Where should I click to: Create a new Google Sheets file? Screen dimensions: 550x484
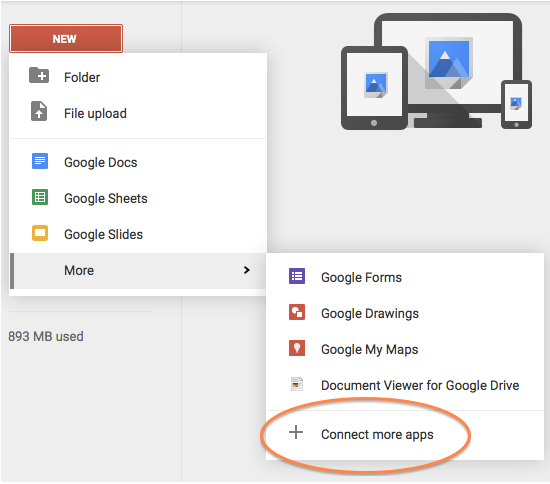[x=138, y=198]
